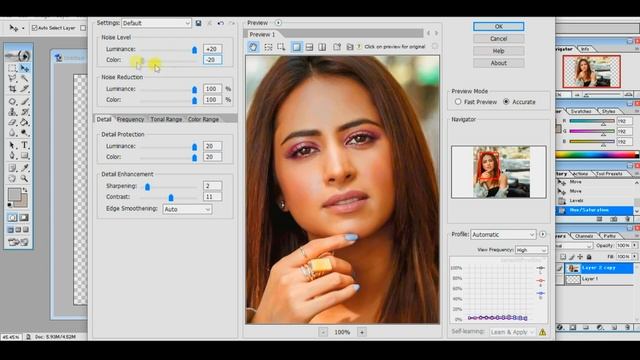
Task: Select the Preview 1 tab
Action: point(262,34)
